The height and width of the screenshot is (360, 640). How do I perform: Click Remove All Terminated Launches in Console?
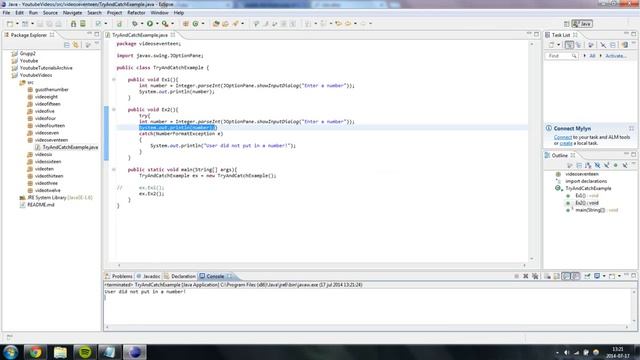535,276
